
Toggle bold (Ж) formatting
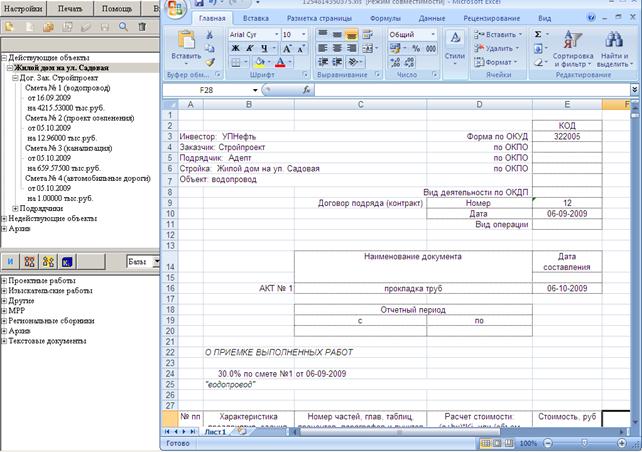(x=235, y=49)
